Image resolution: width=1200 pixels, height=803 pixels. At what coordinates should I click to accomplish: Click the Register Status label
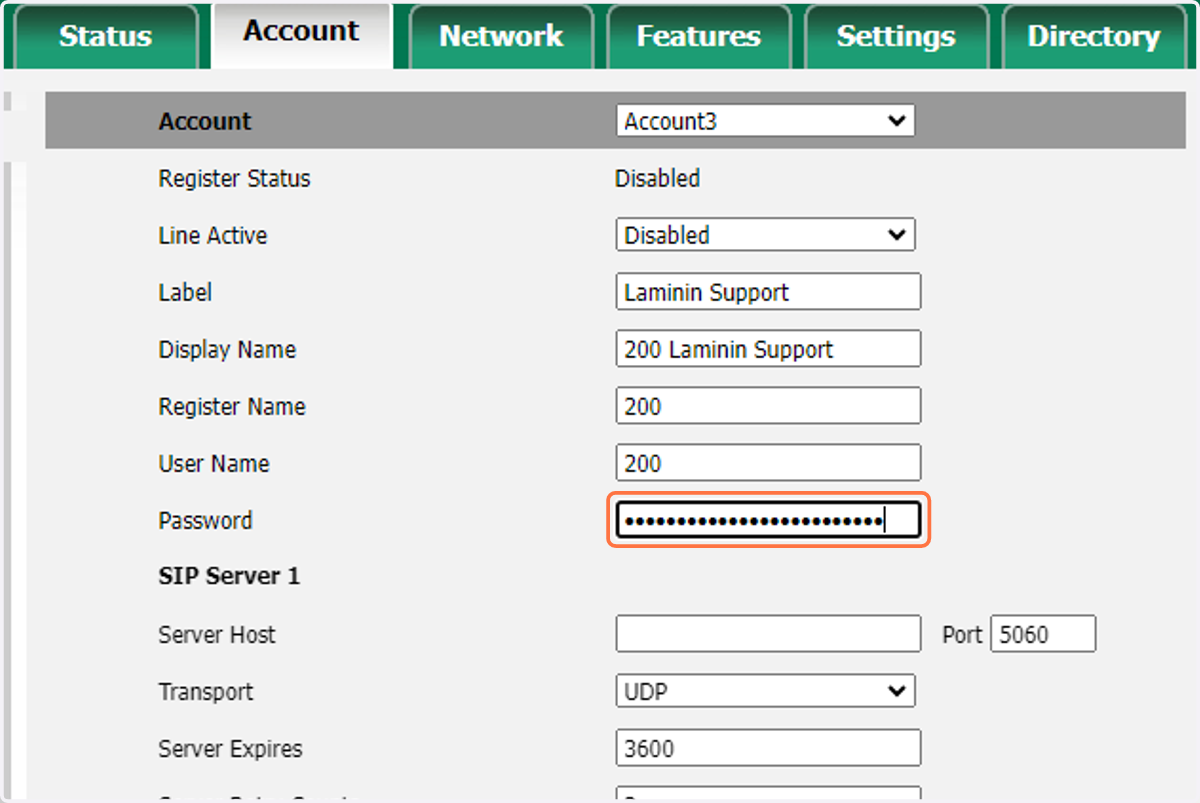coord(234,179)
